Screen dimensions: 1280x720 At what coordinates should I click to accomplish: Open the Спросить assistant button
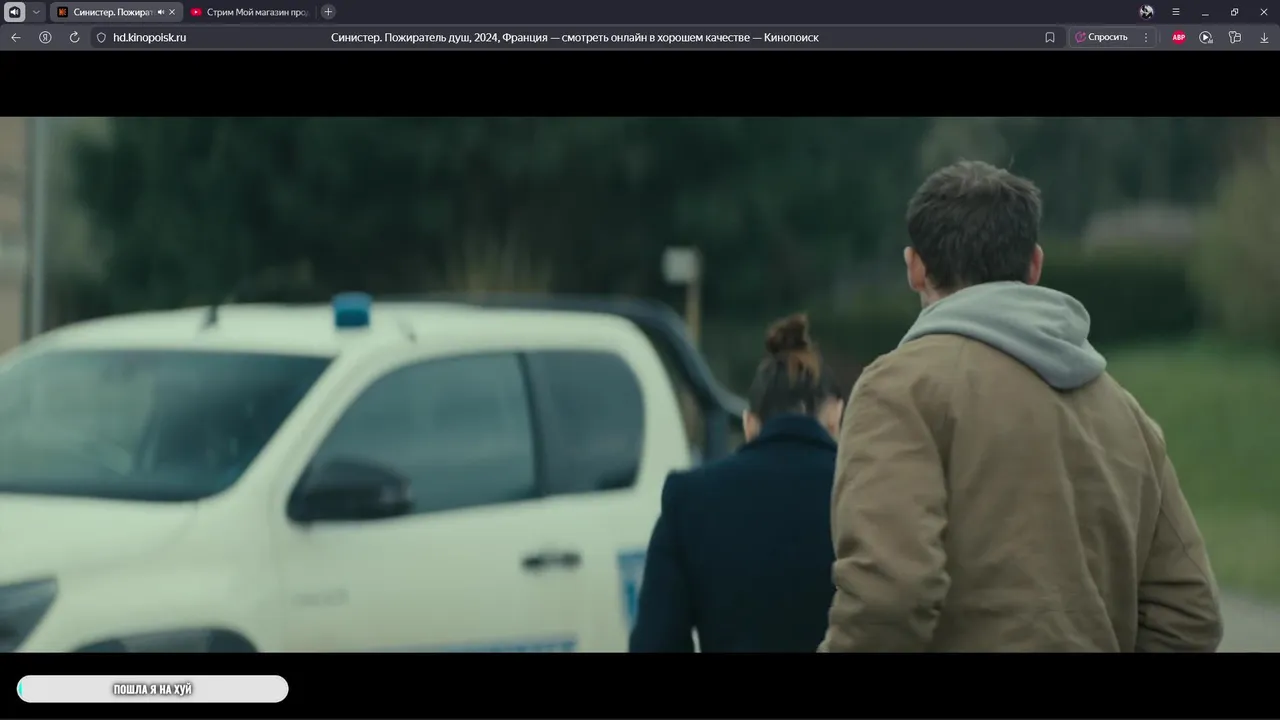[x=1101, y=37]
